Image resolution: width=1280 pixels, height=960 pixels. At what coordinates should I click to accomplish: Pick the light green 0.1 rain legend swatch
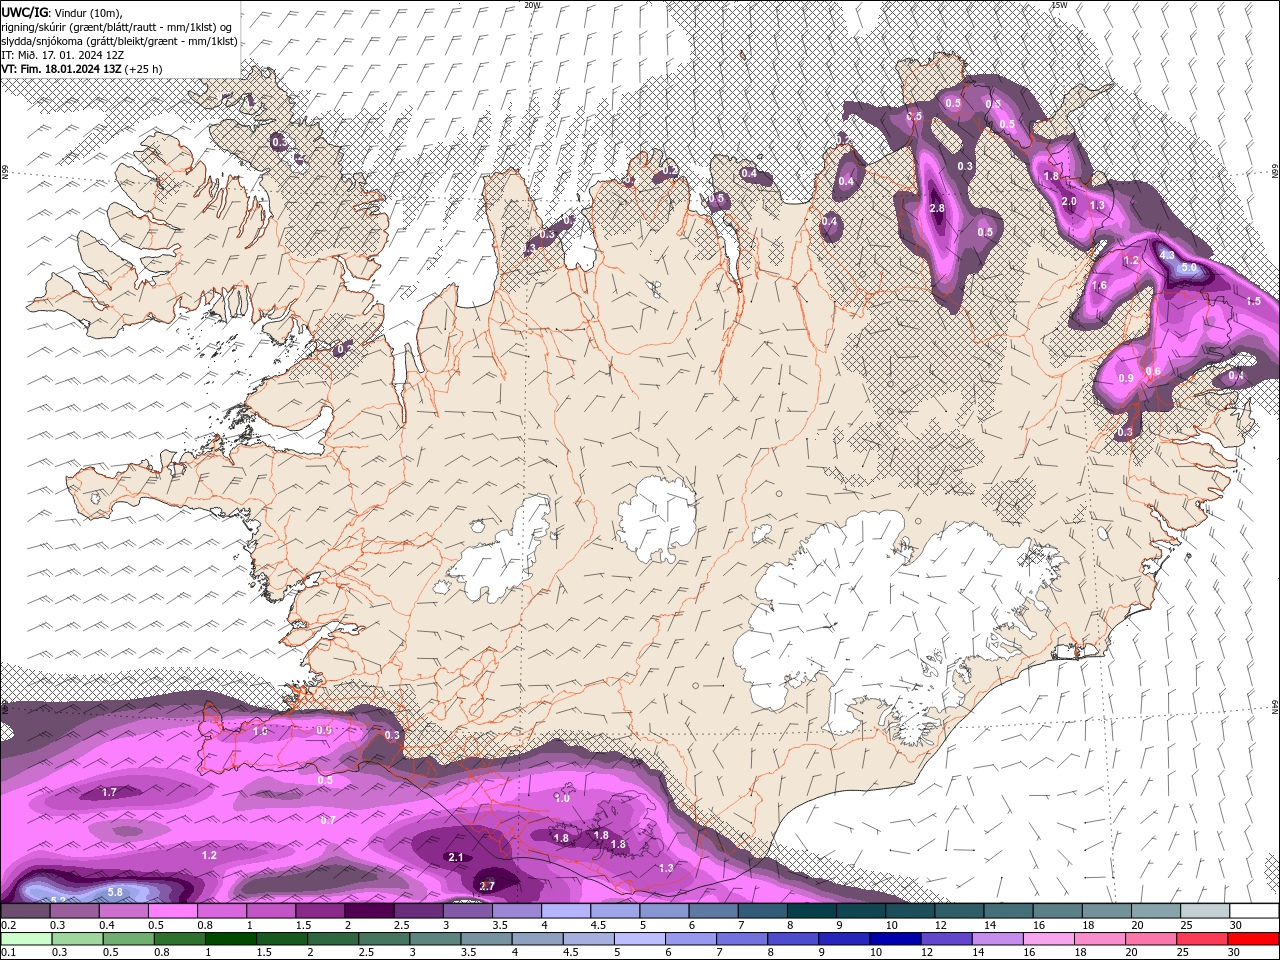26,939
